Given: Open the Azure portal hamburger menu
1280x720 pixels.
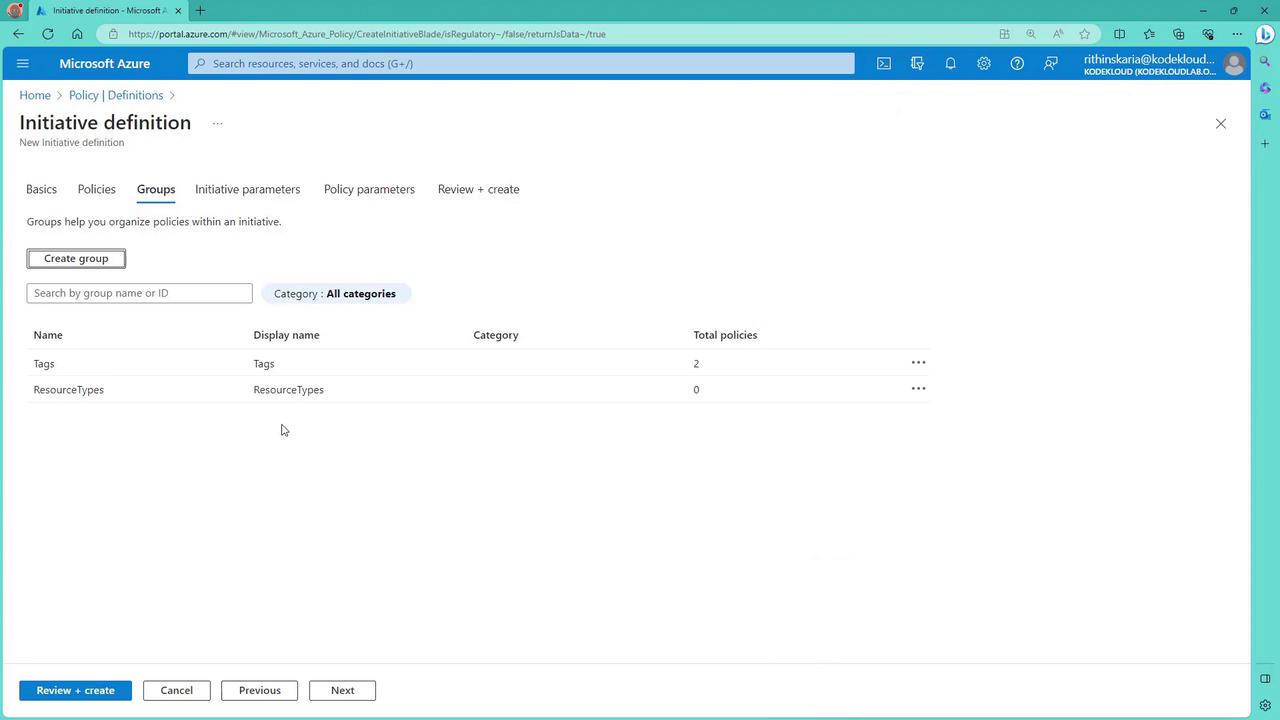Looking at the screenshot, I should (x=23, y=63).
